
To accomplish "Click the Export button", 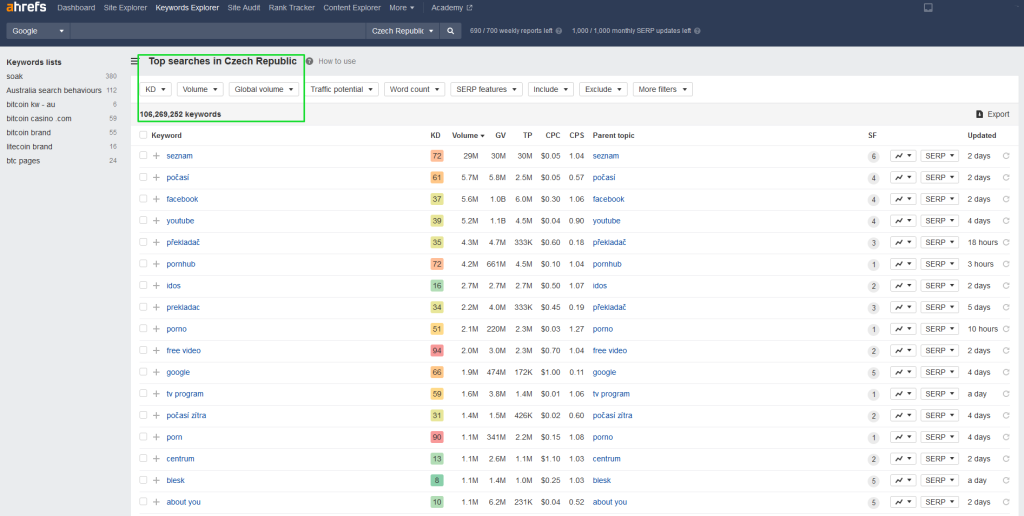I will click(x=993, y=114).
